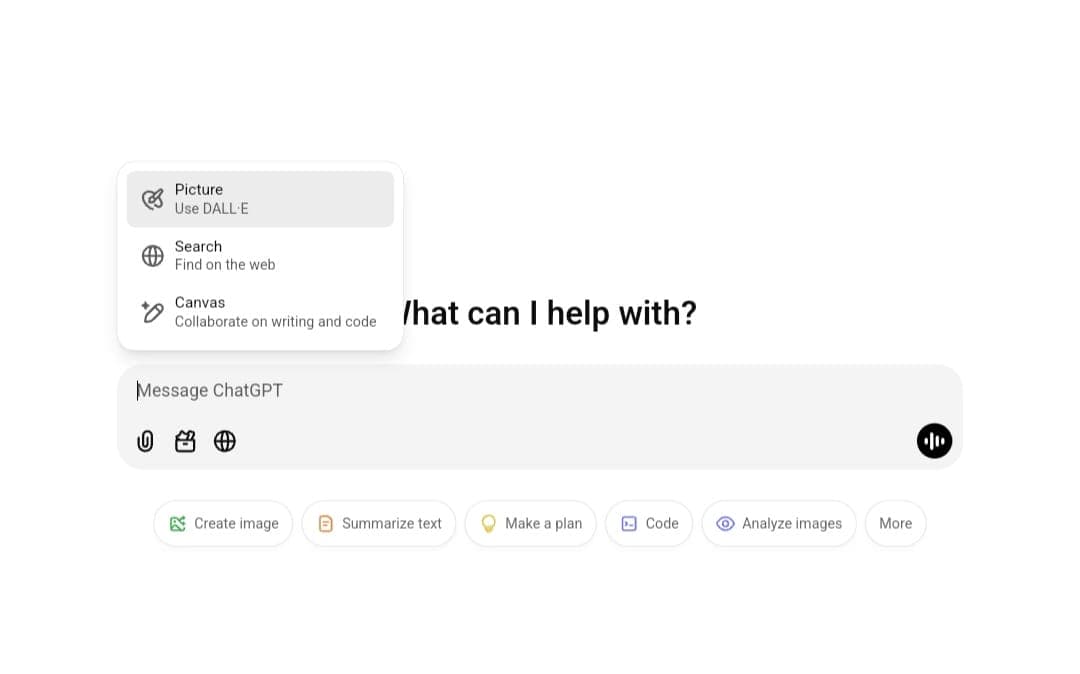Viewport: 1080px width, 674px height.
Task: Click the paperclip attachment icon
Action: pyautogui.click(x=145, y=441)
